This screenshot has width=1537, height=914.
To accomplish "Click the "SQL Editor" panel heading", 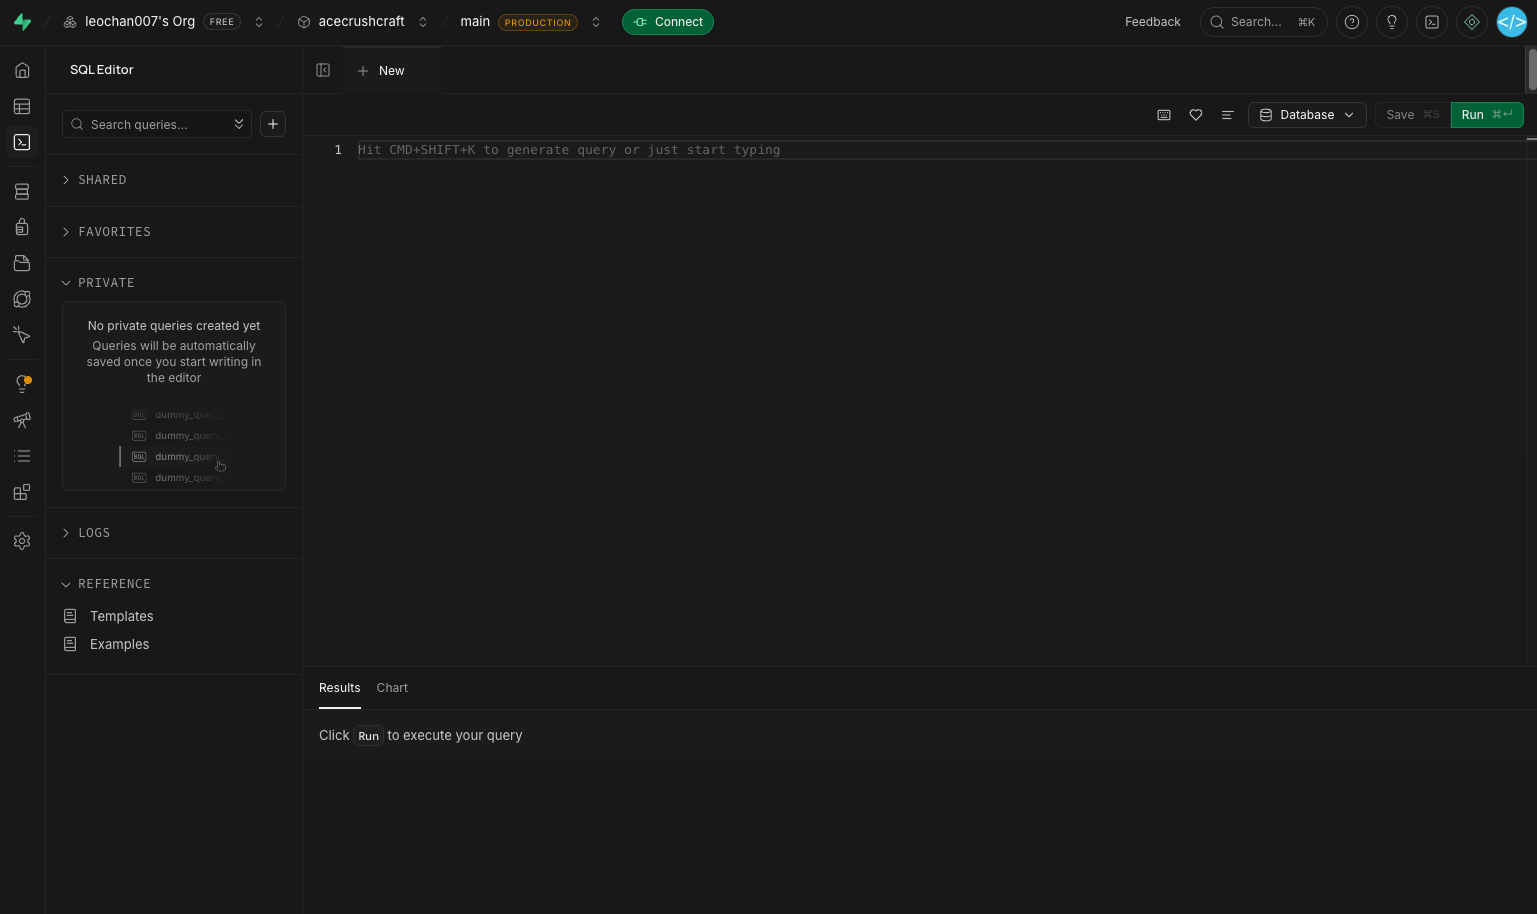I will click(101, 70).
